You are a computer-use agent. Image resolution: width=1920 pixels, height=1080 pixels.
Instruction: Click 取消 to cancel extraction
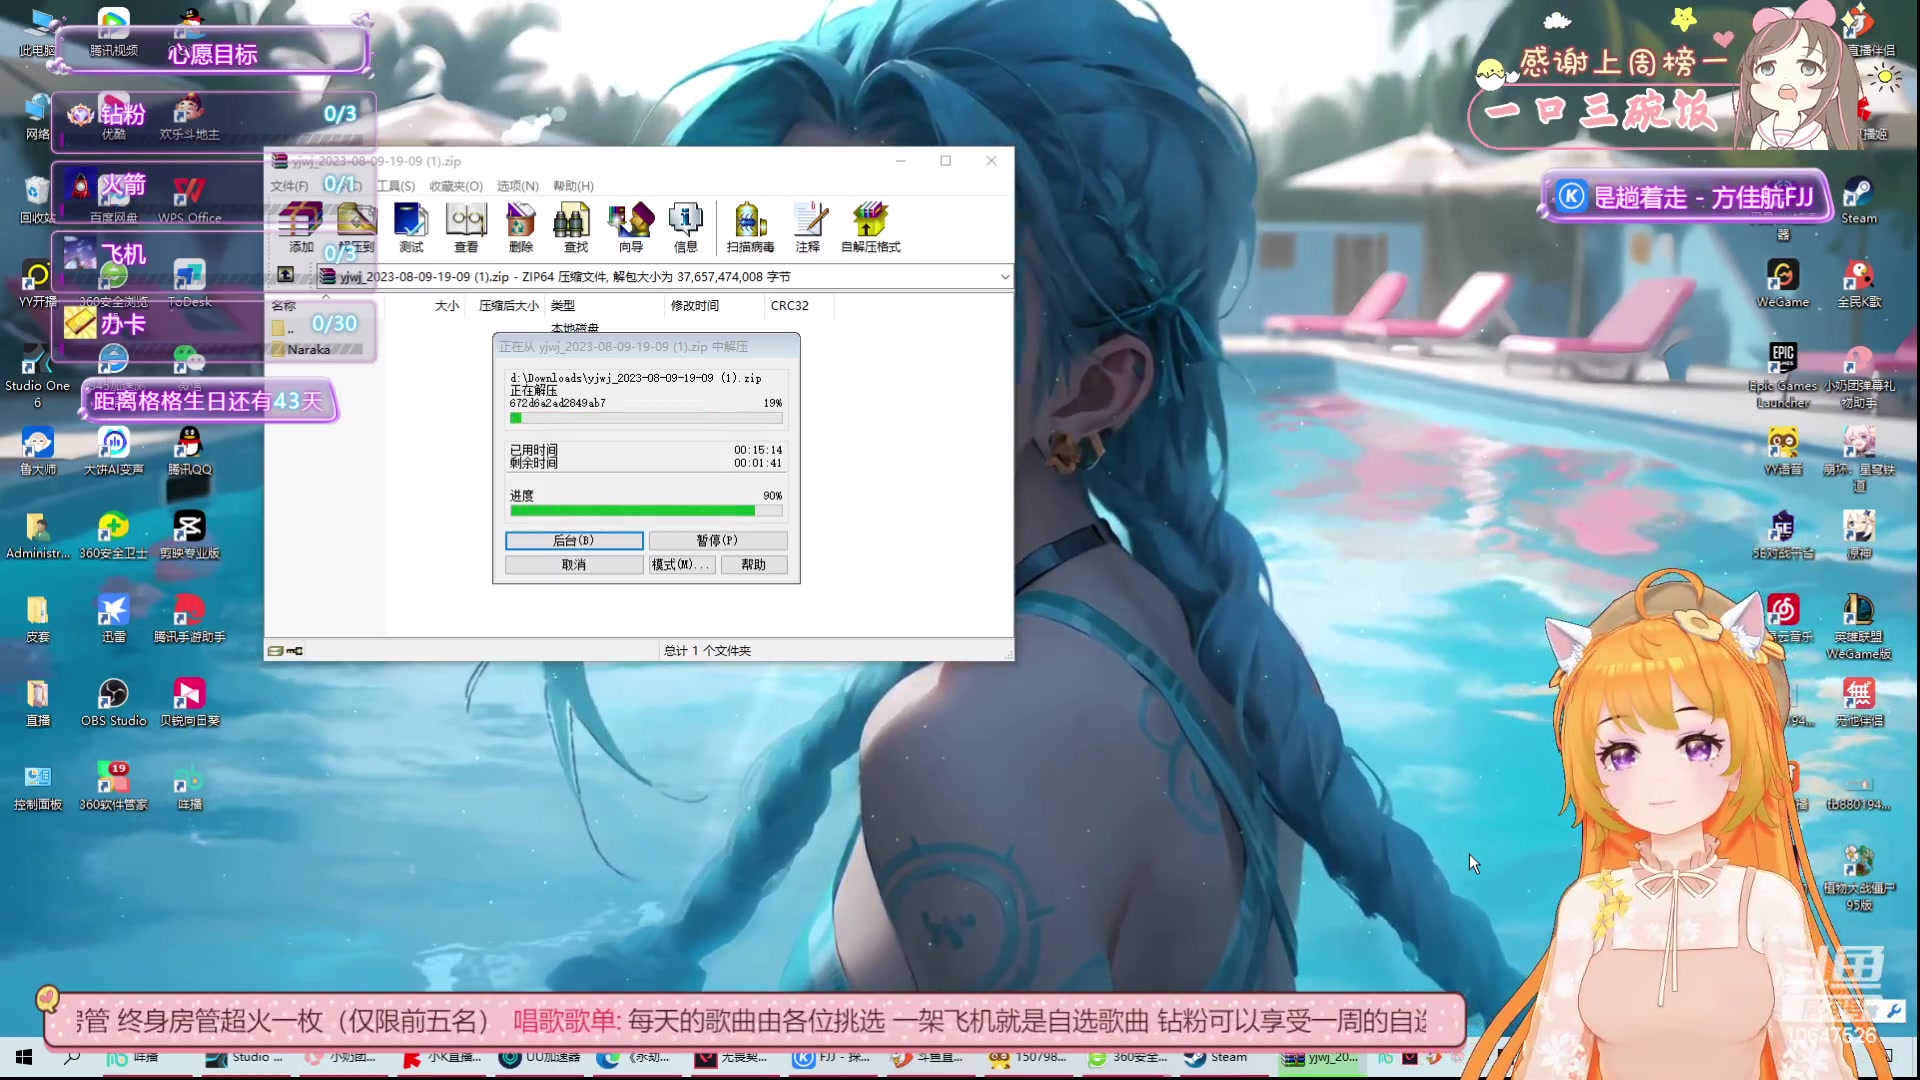click(x=572, y=564)
